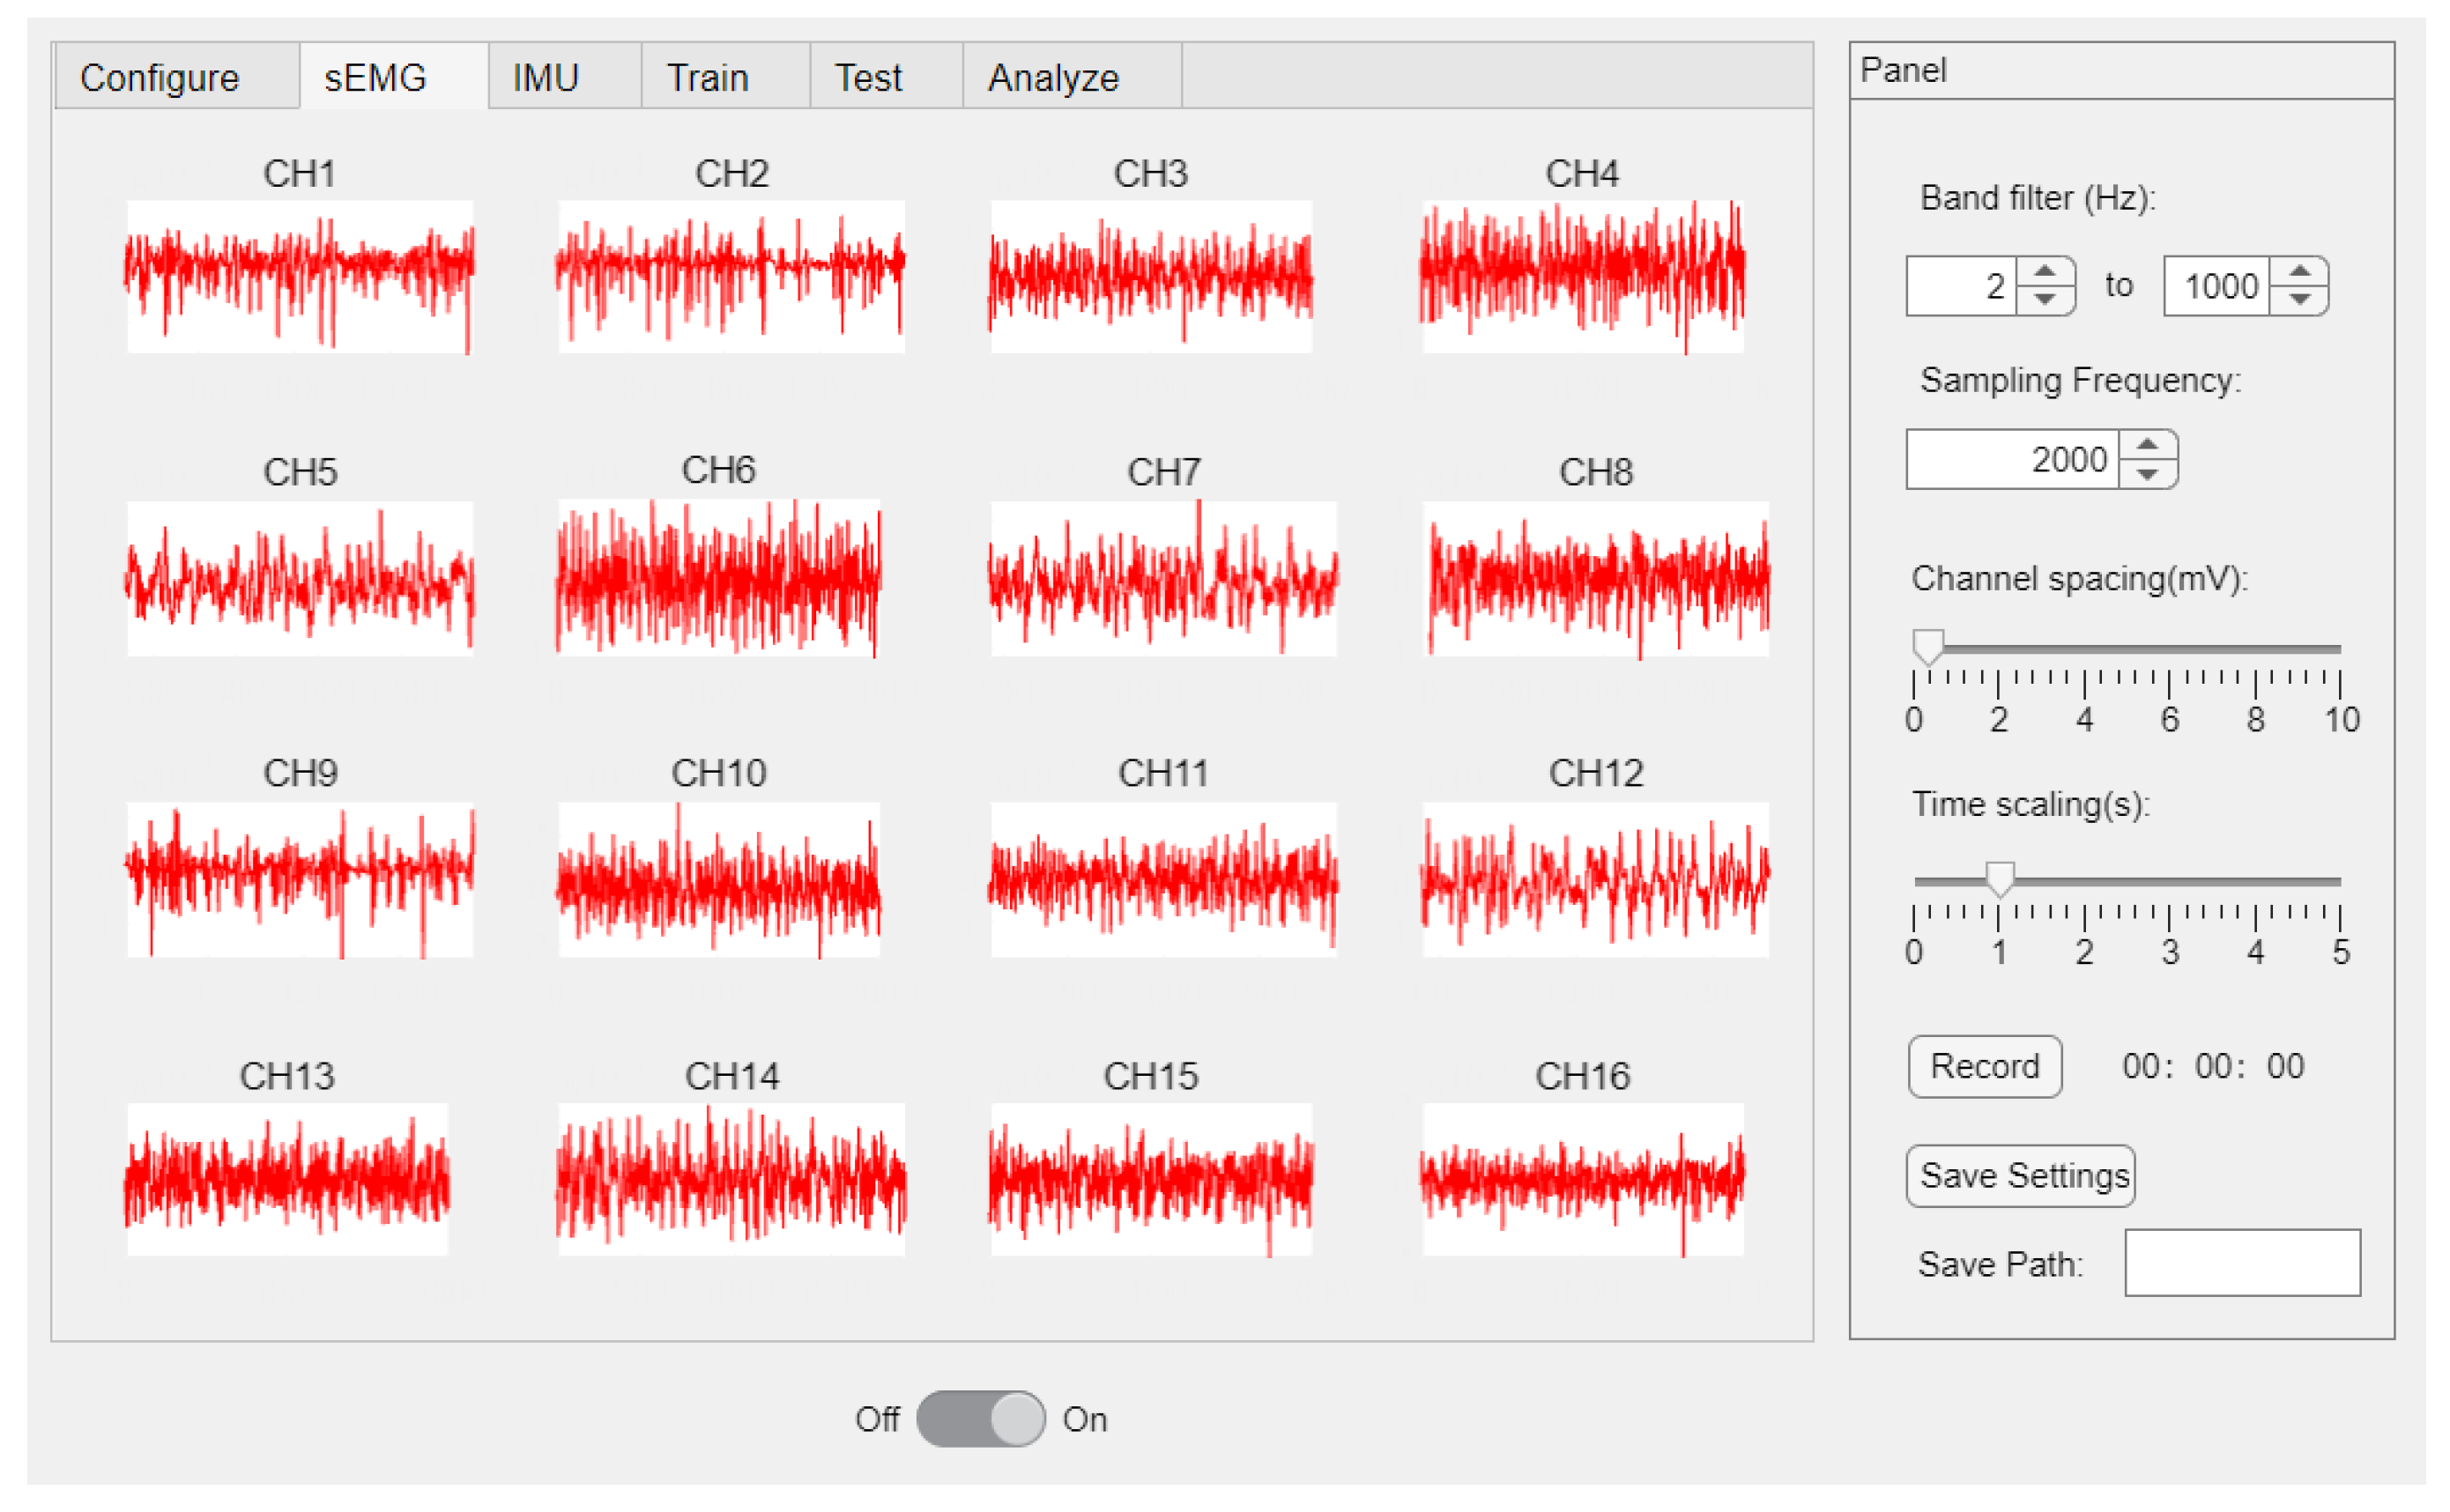This screenshot has height=1512, width=2450.
Task: Decrease the band filter lower limit
Action: 2044,299
